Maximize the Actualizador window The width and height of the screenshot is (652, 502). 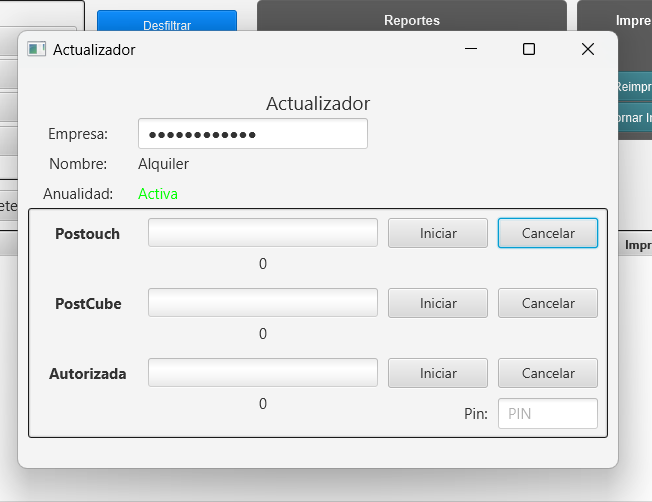(529, 49)
